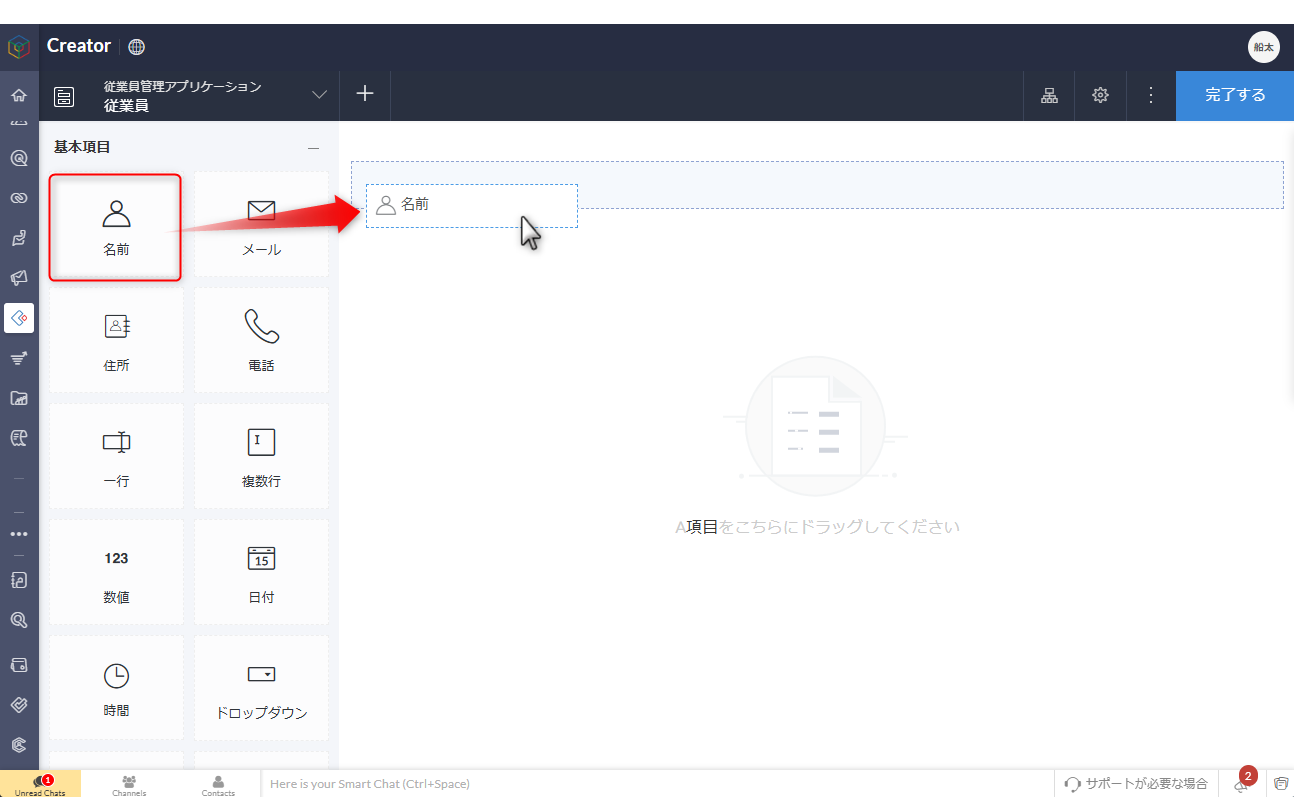Screen dimensions: 1294x797
Task: Open the three-dot more options menu
Action: 1150,95
